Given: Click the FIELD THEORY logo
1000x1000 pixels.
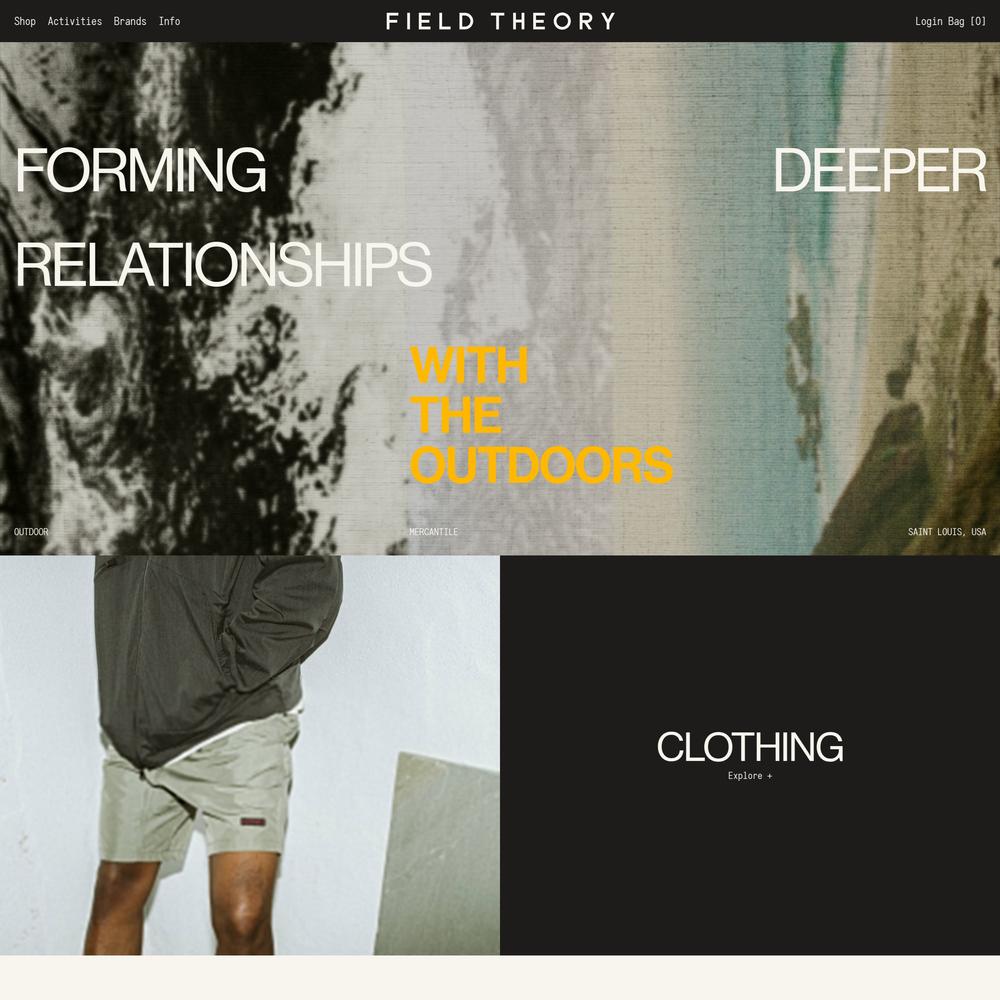Looking at the screenshot, I should pos(501,21).
